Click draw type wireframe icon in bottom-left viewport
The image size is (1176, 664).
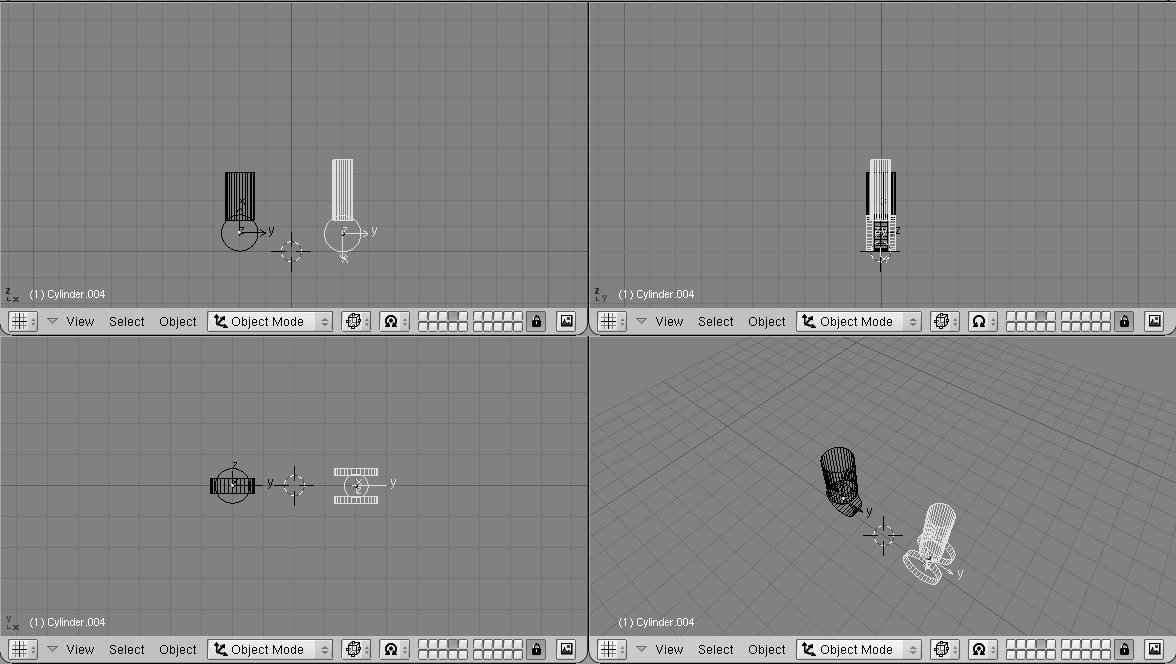click(x=356, y=649)
